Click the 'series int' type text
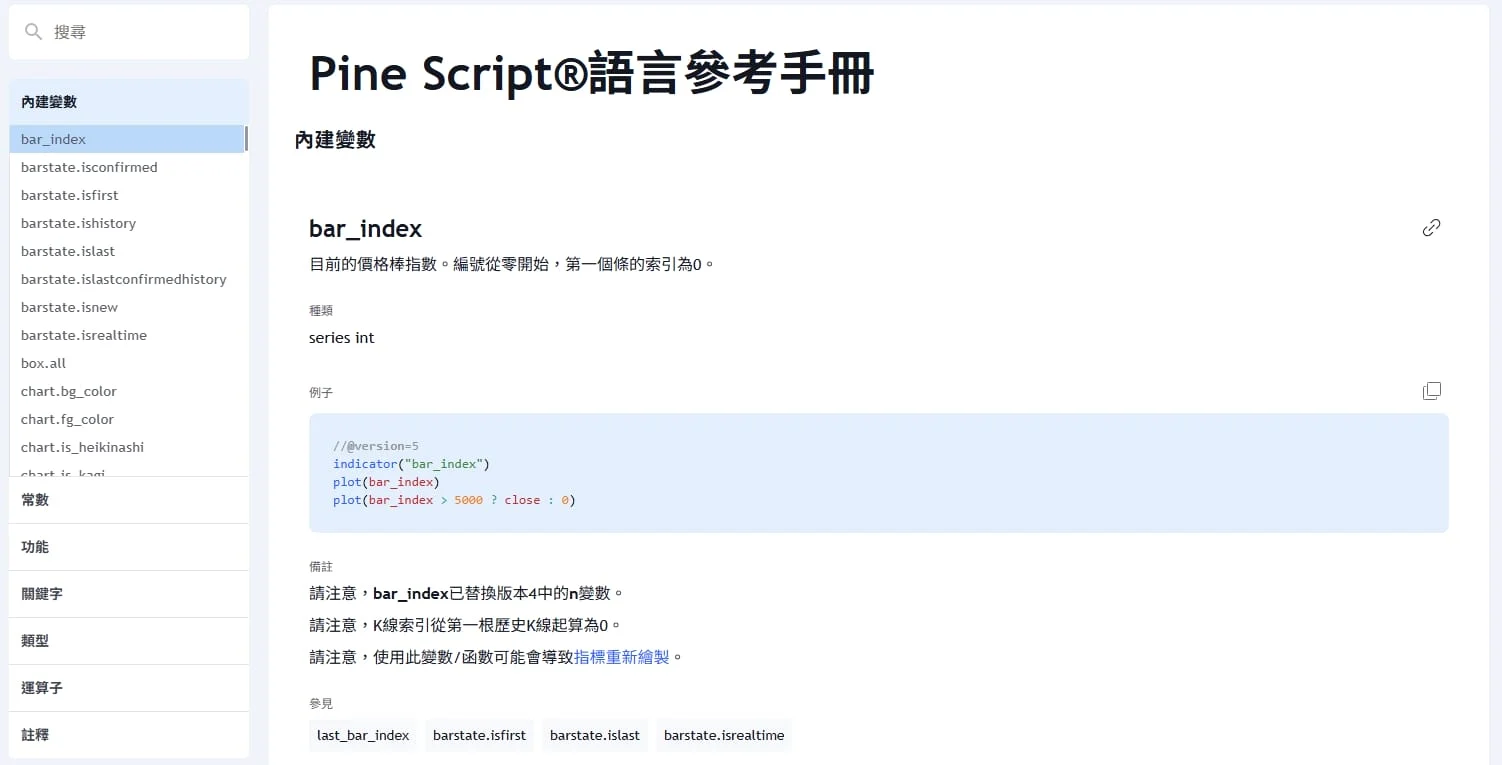1502x765 pixels. tap(342, 338)
